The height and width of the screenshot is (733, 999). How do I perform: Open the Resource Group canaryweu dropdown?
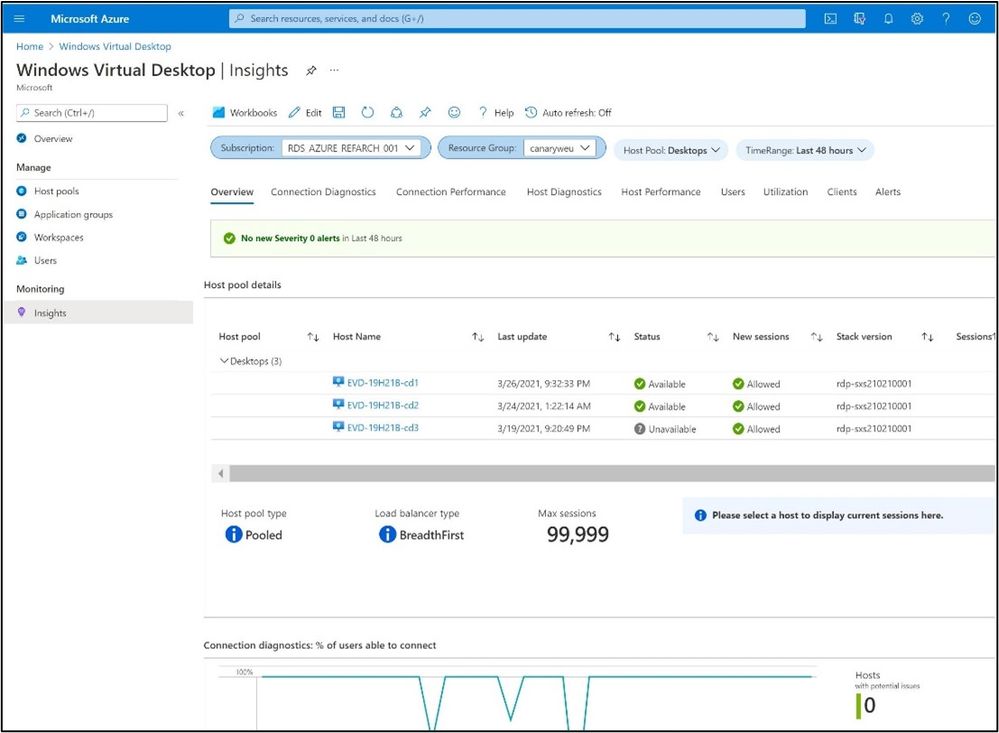click(559, 148)
